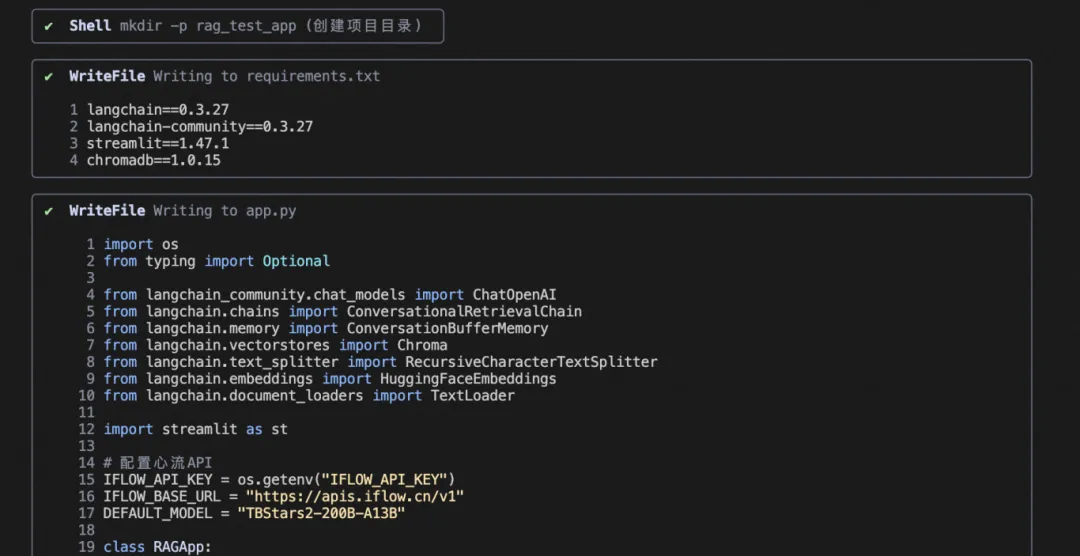This screenshot has height=556, width=1080.
Task: Click the # 配置心流API comment line
Action: point(158,463)
